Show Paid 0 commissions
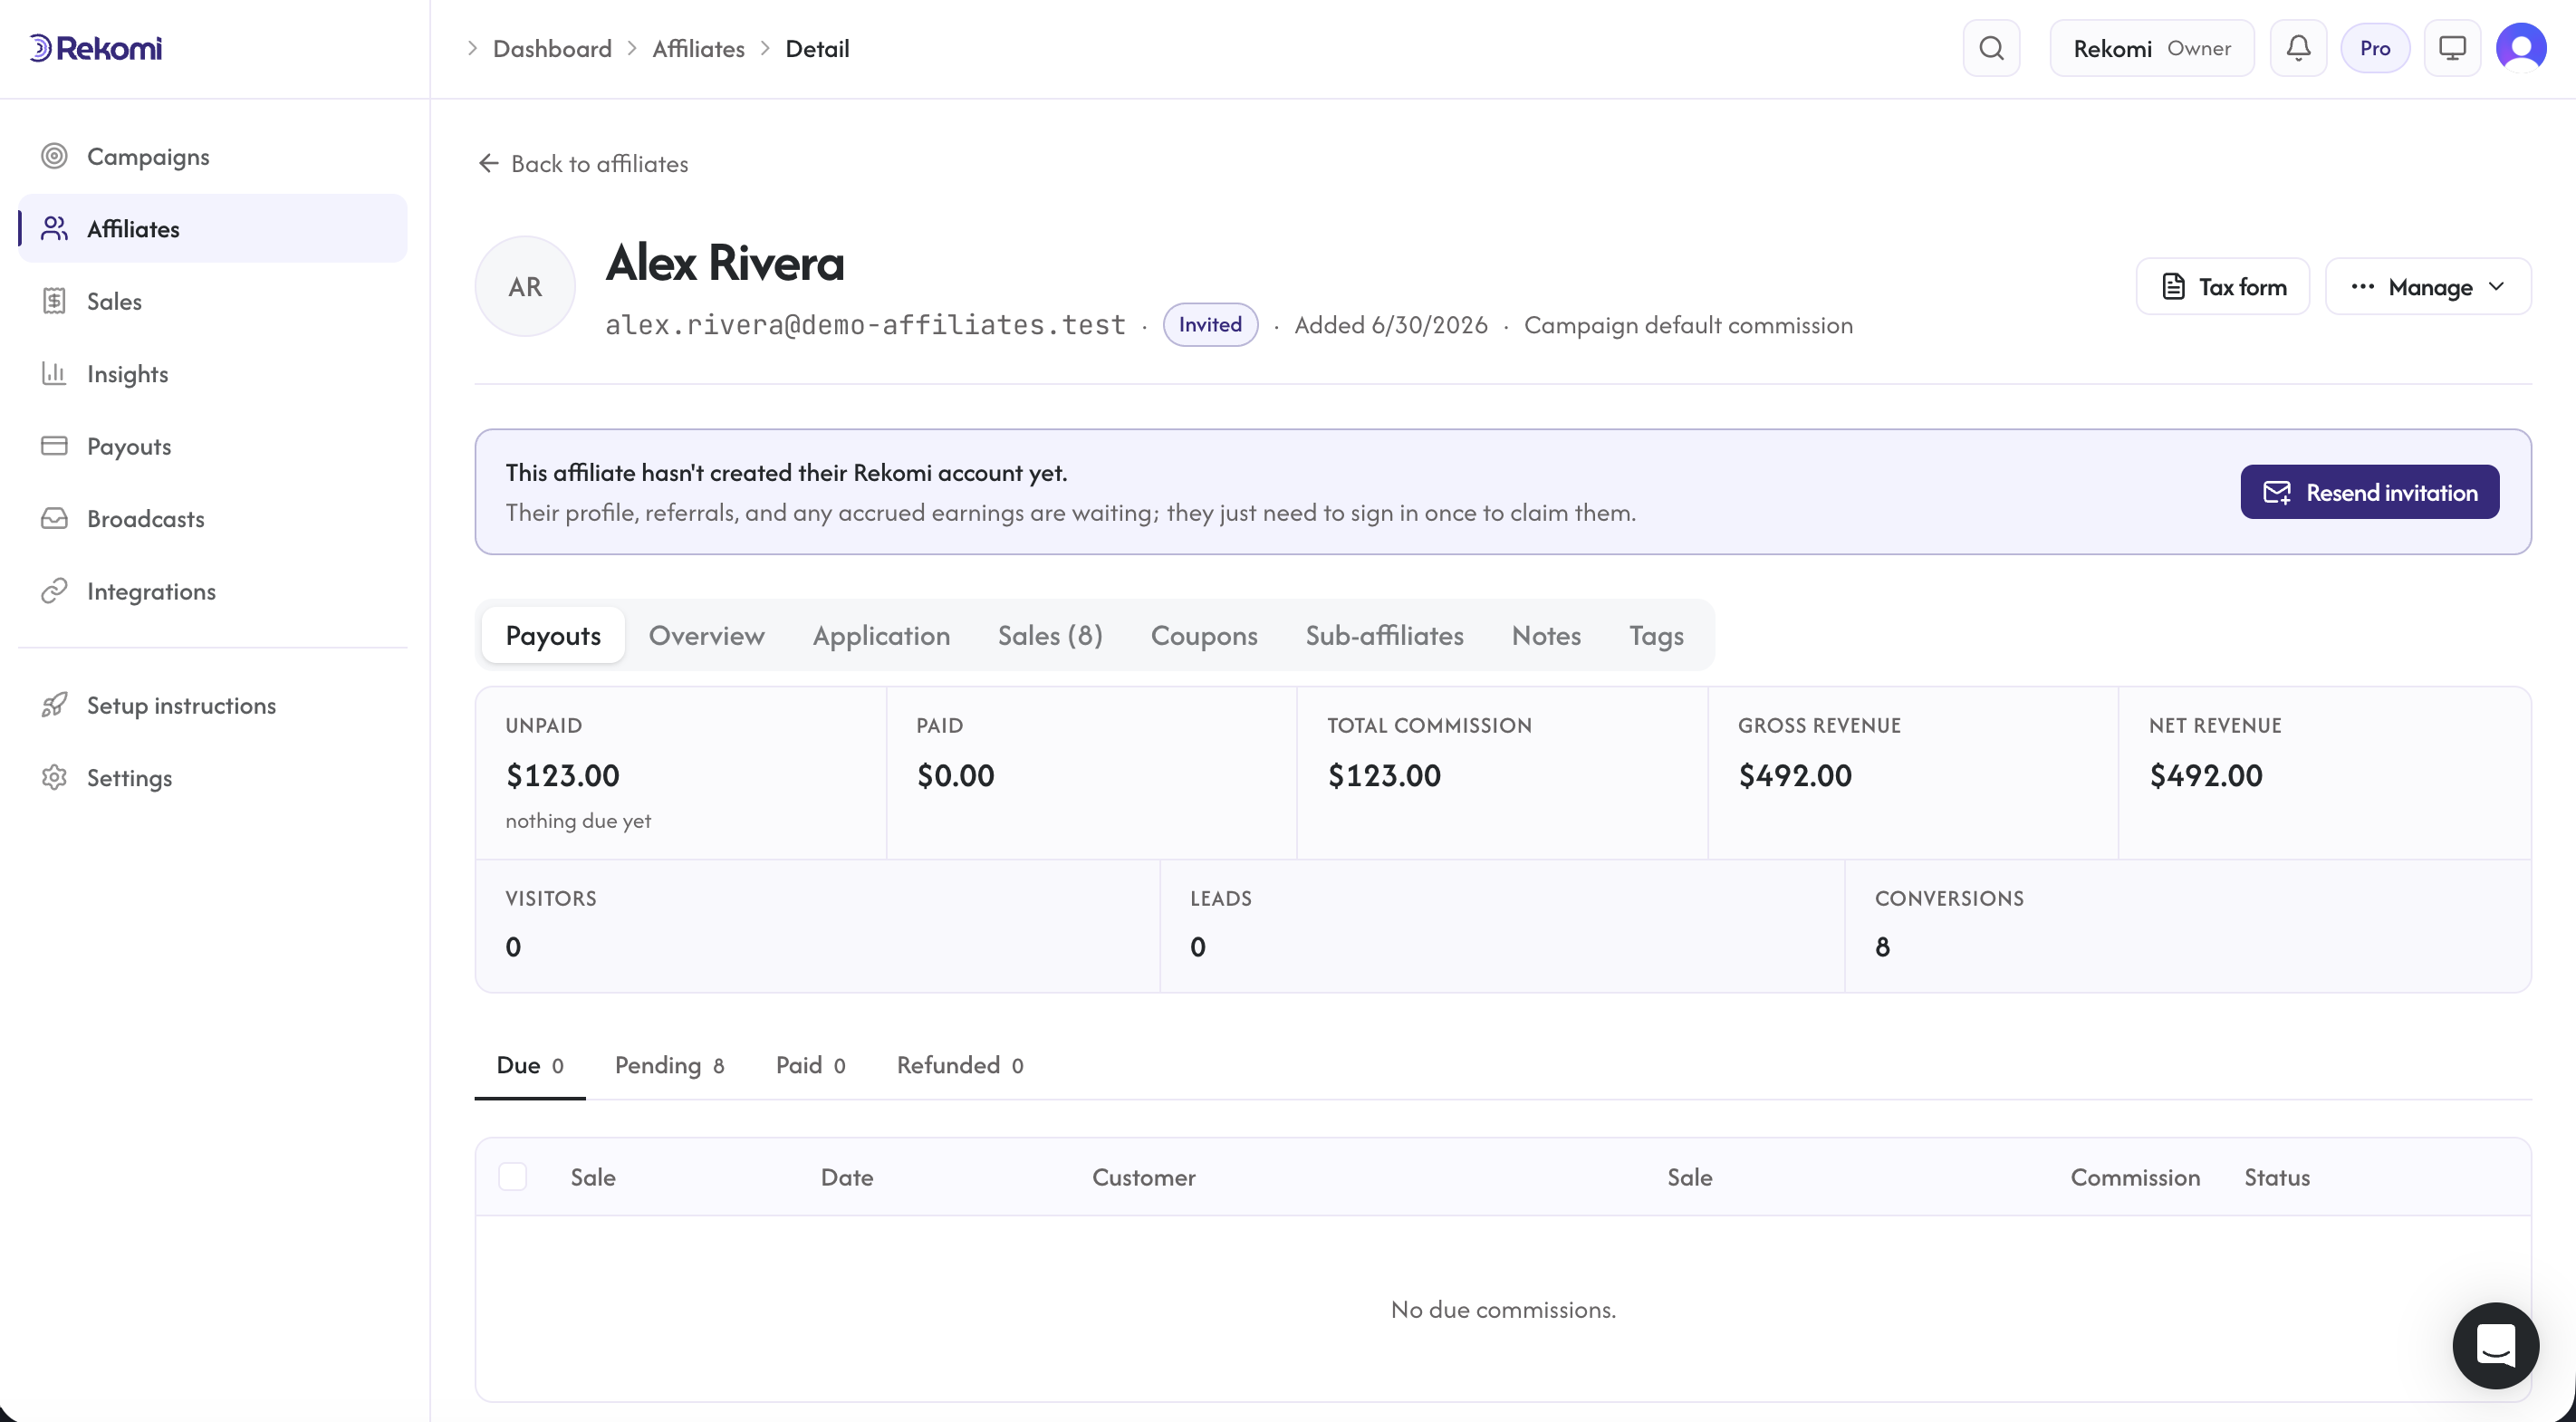Viewport: 2576px width, 1422px height. [x=811, y=1066]
